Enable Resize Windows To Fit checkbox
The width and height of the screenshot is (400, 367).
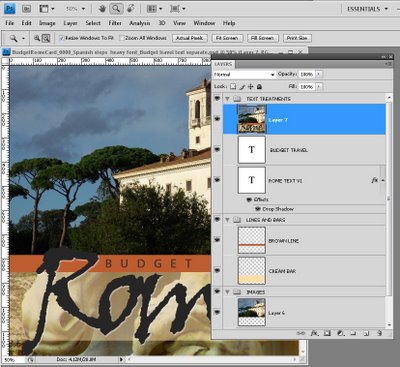tap(61, 38)
